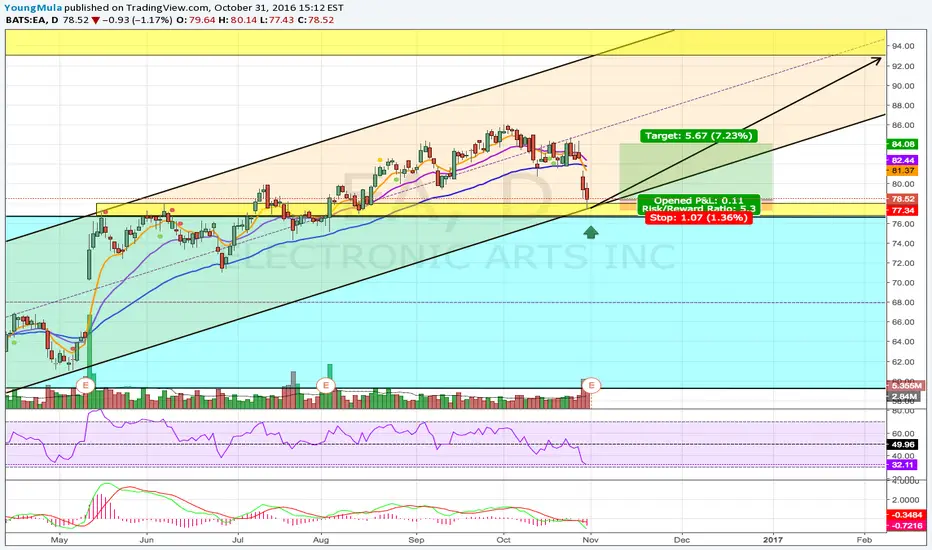Click the Jul label on time axis

(x=238, y=540)
